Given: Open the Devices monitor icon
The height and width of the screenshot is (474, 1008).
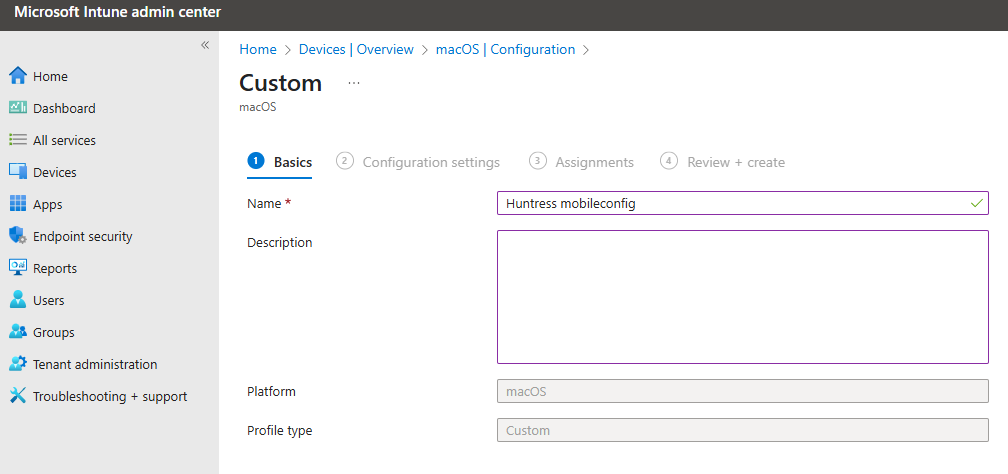Looking at the screenshot, I should tap(17, 172).
